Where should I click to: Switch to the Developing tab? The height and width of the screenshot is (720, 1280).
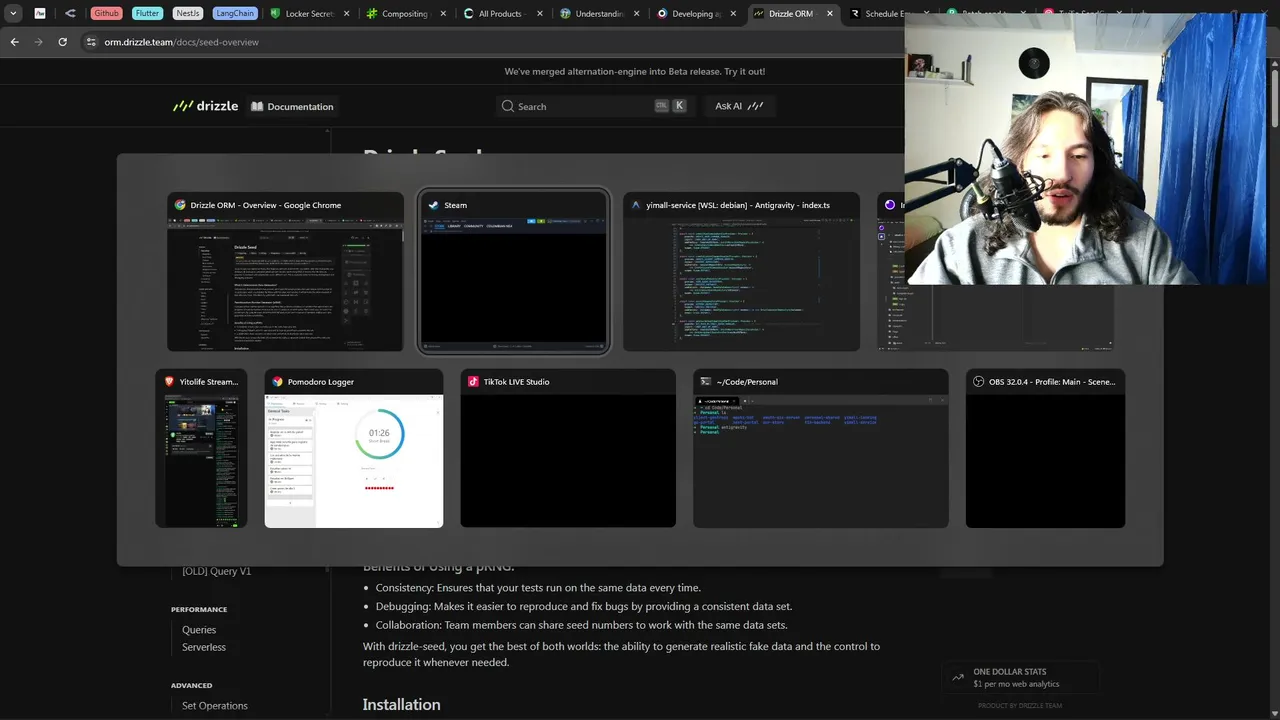695,14
